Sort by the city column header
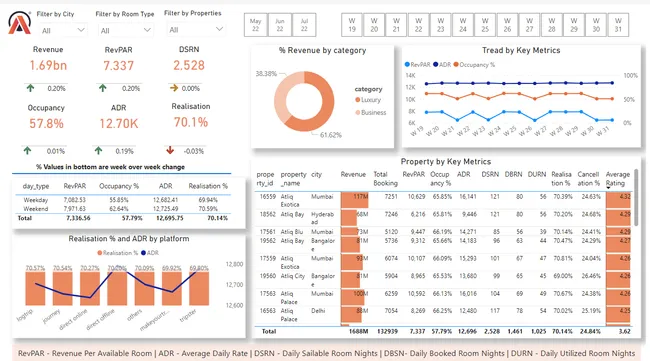Image resolution: width=650 pixels, height=361 pixels. [316, 174]
